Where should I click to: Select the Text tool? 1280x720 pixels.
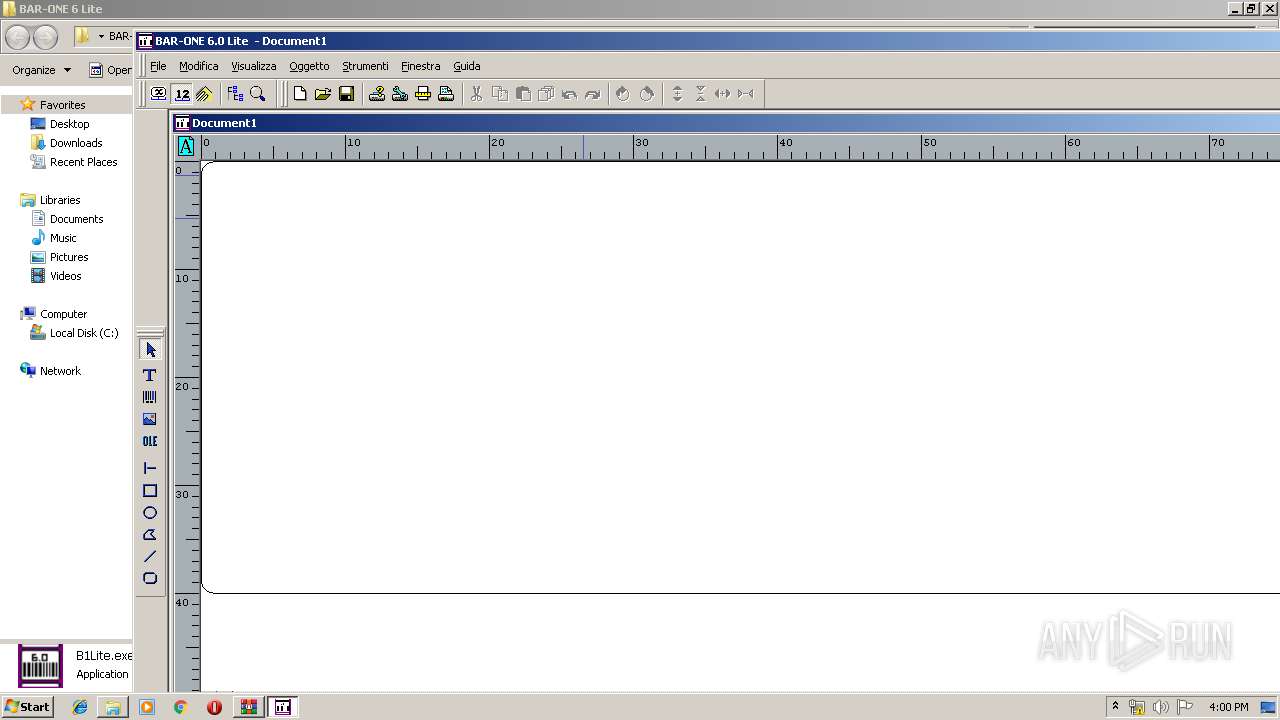(150, 375)
